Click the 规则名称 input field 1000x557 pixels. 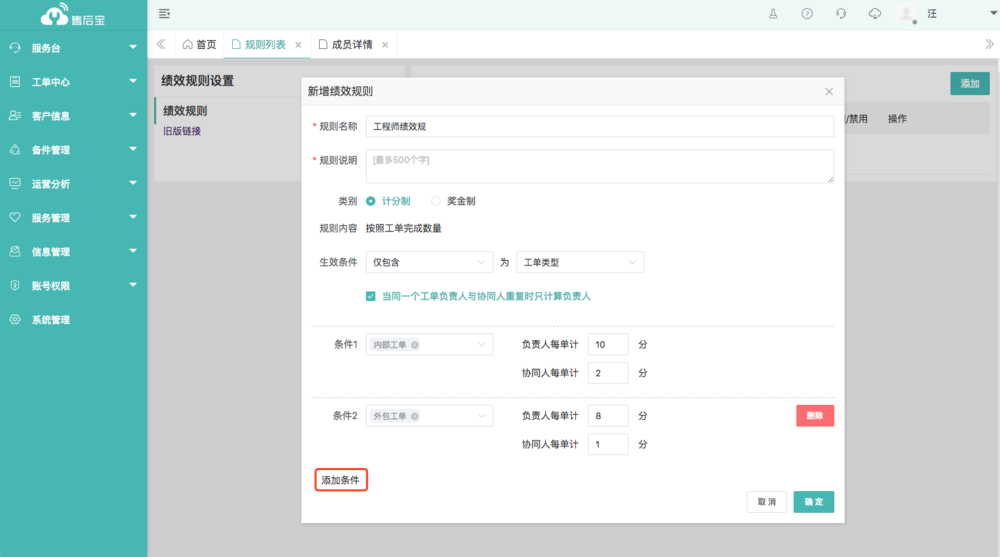(x=599, y=126)
